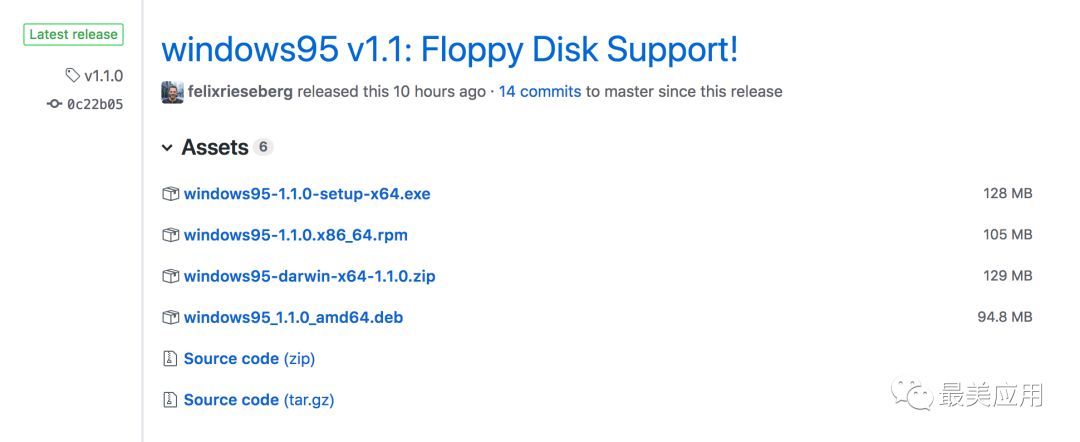Download Source code as tar.gz
This screenshot has width=1080, height=442.
point(258,400)
